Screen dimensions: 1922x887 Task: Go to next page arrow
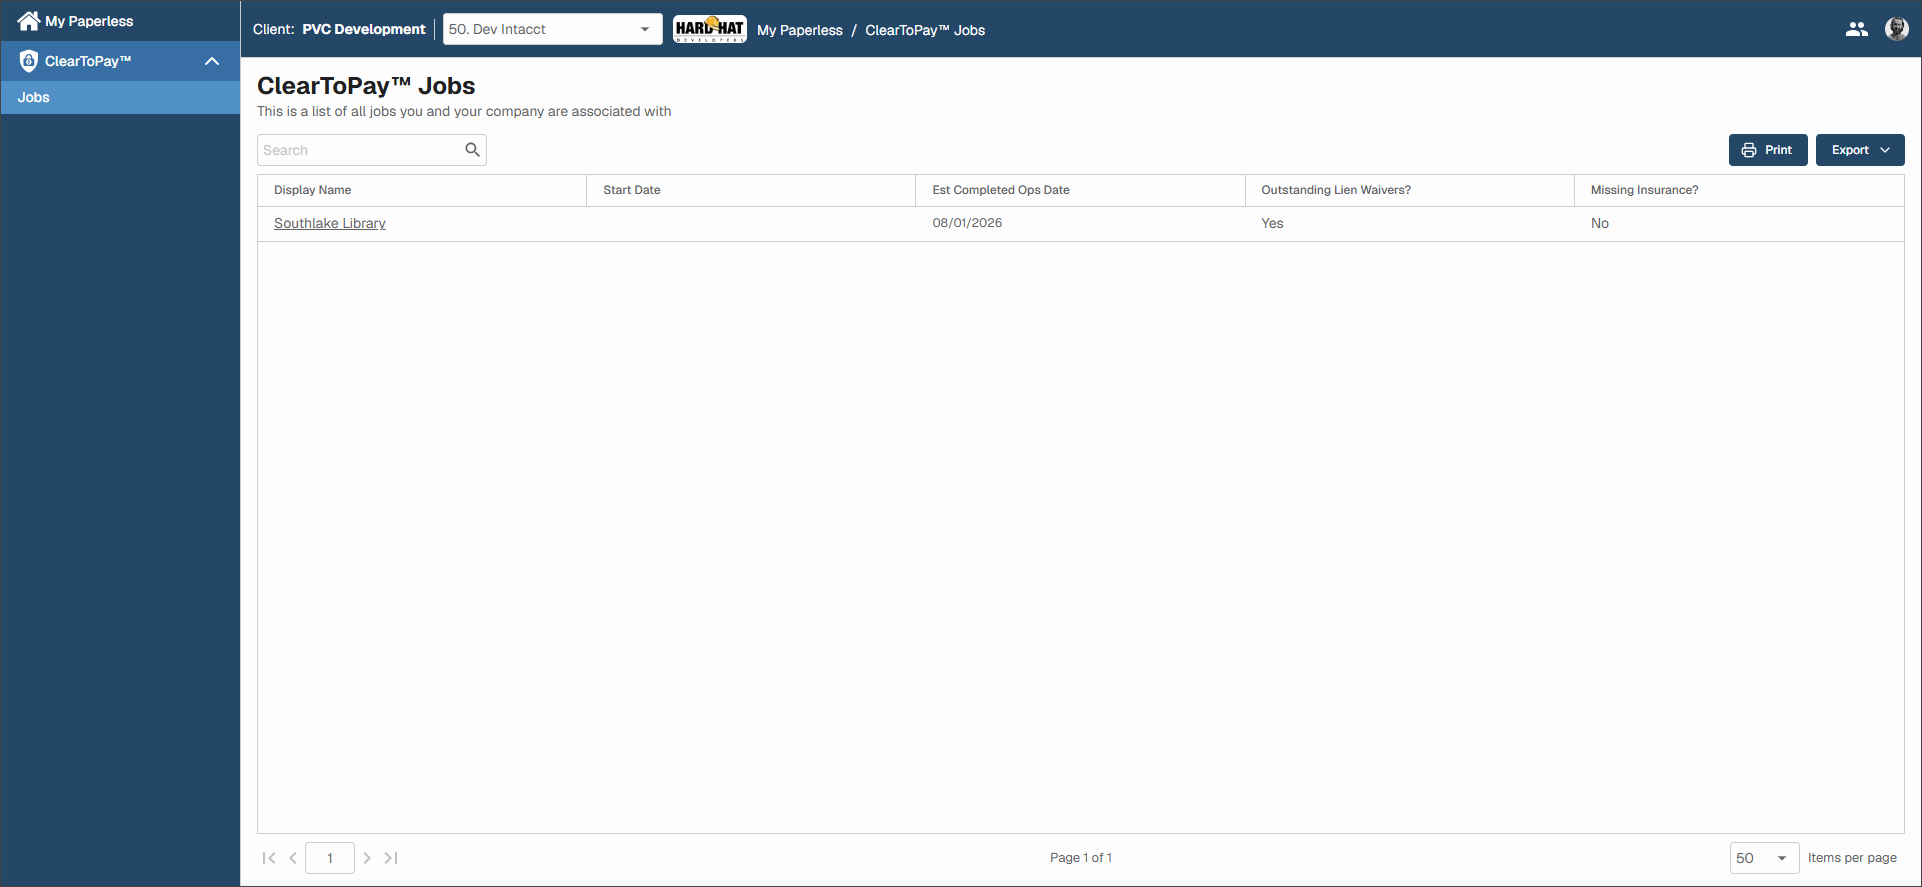coord(367,858)
